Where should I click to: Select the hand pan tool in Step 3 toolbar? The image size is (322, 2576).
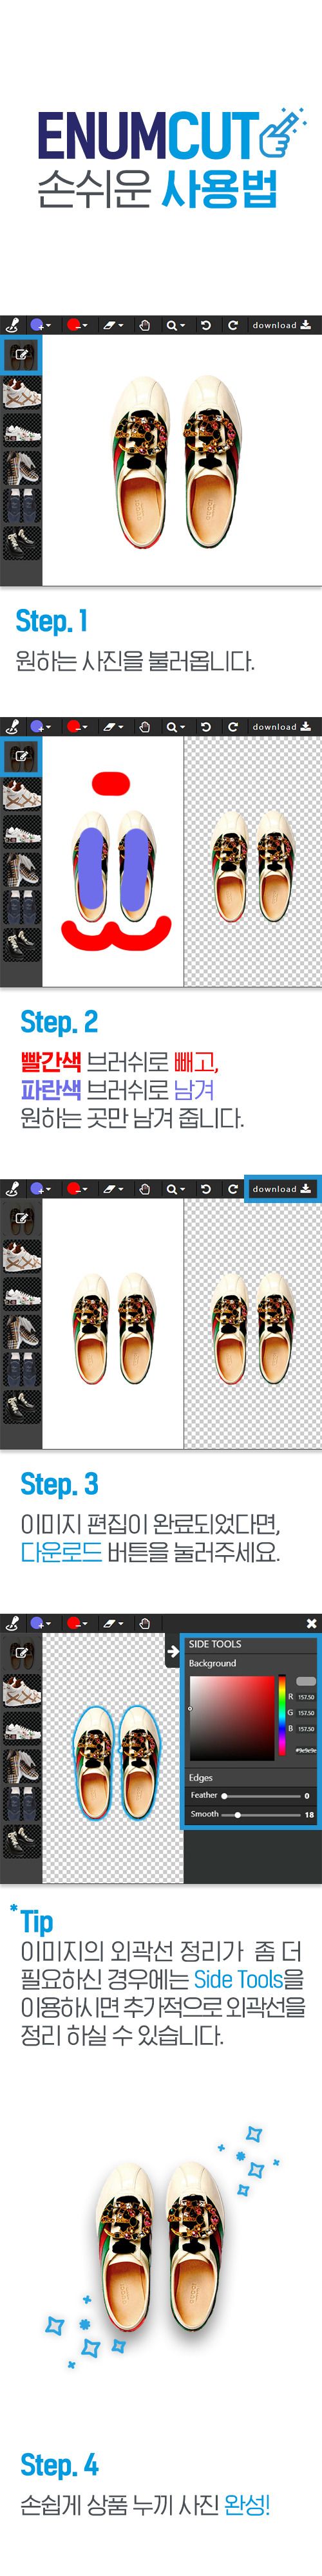[x=144, y=1188]
